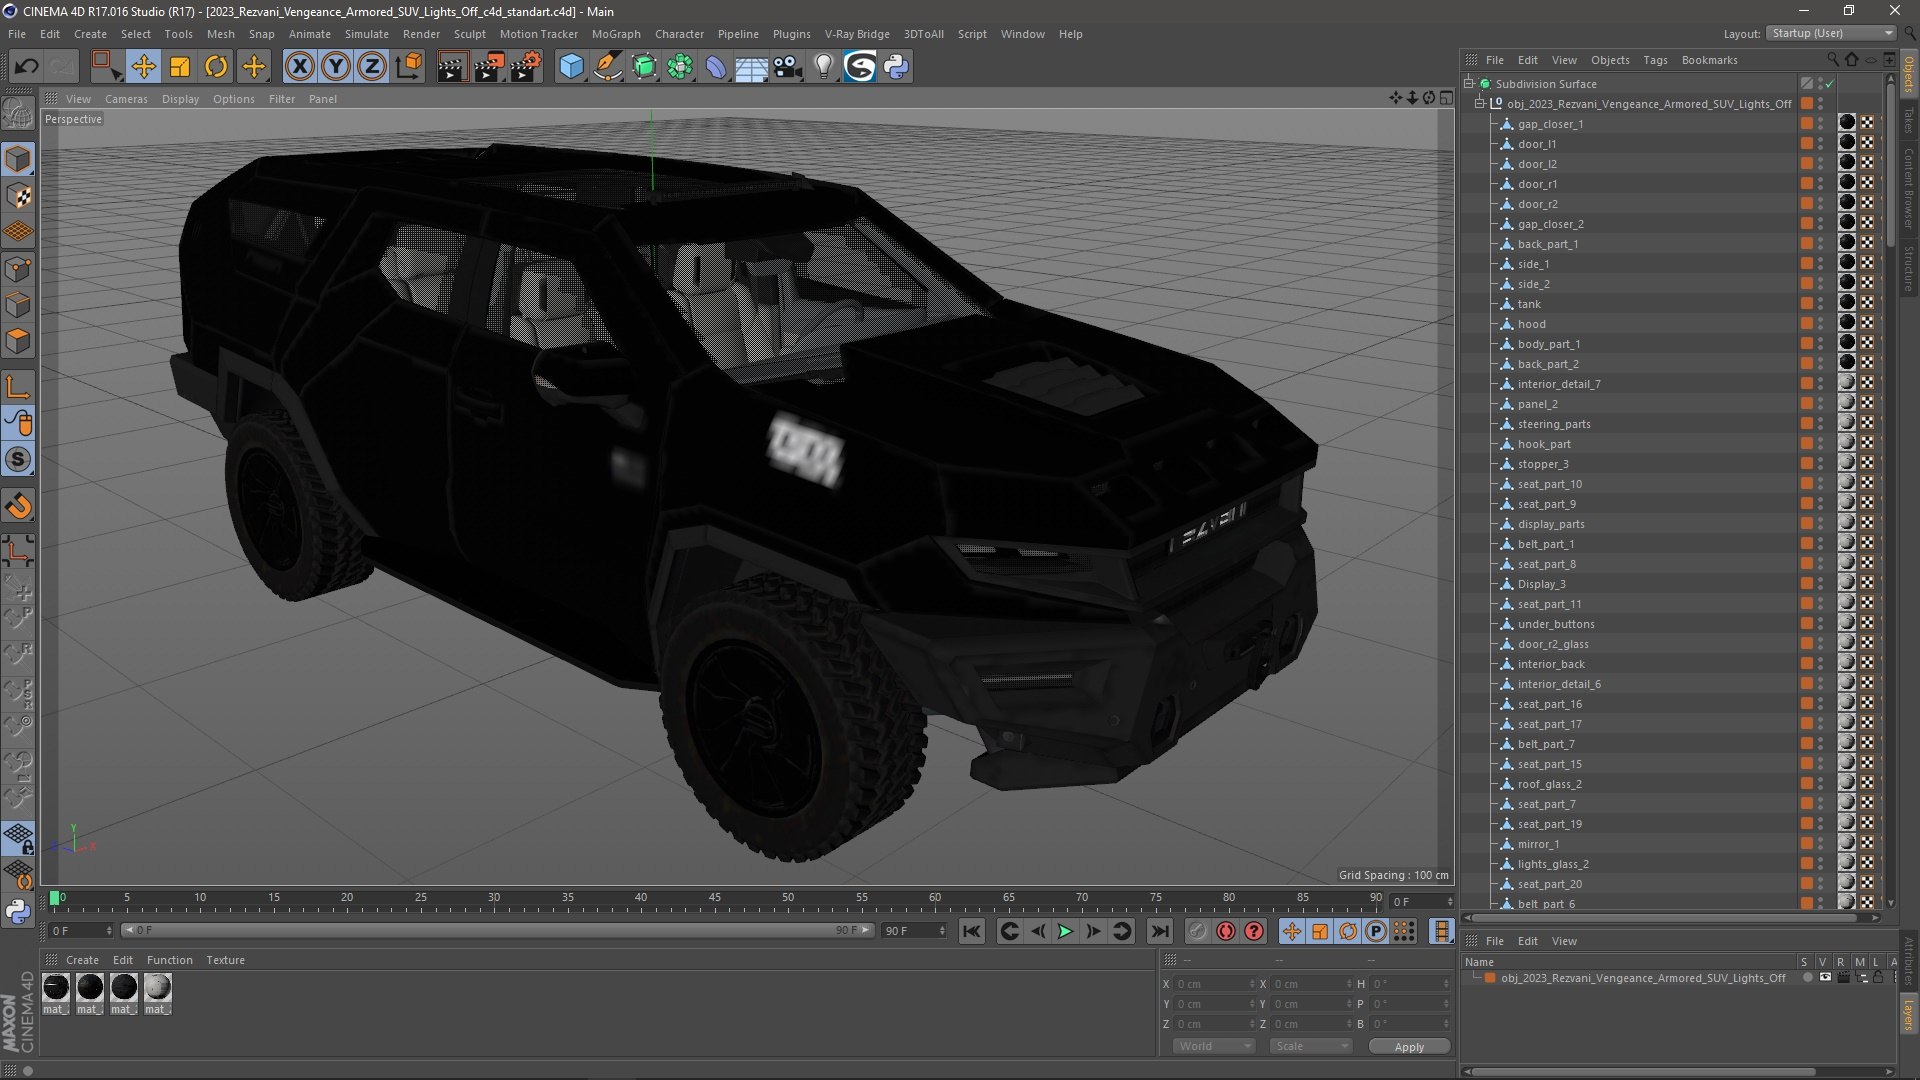1920x1080 pixels.
Task: Open the World coordinate system dropdown
Action: (x=1214, y=1046)
